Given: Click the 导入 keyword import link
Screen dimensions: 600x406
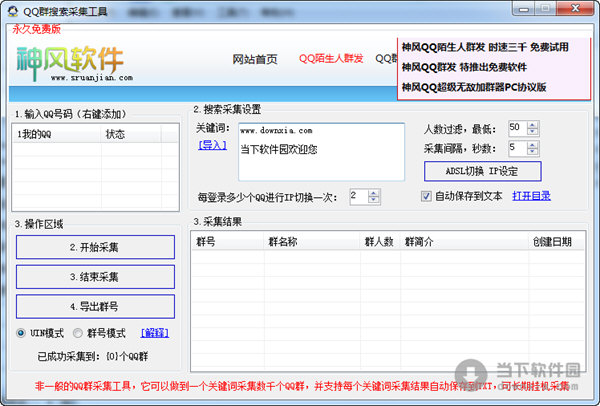Looking at the screenshot, I should (212, 145).
